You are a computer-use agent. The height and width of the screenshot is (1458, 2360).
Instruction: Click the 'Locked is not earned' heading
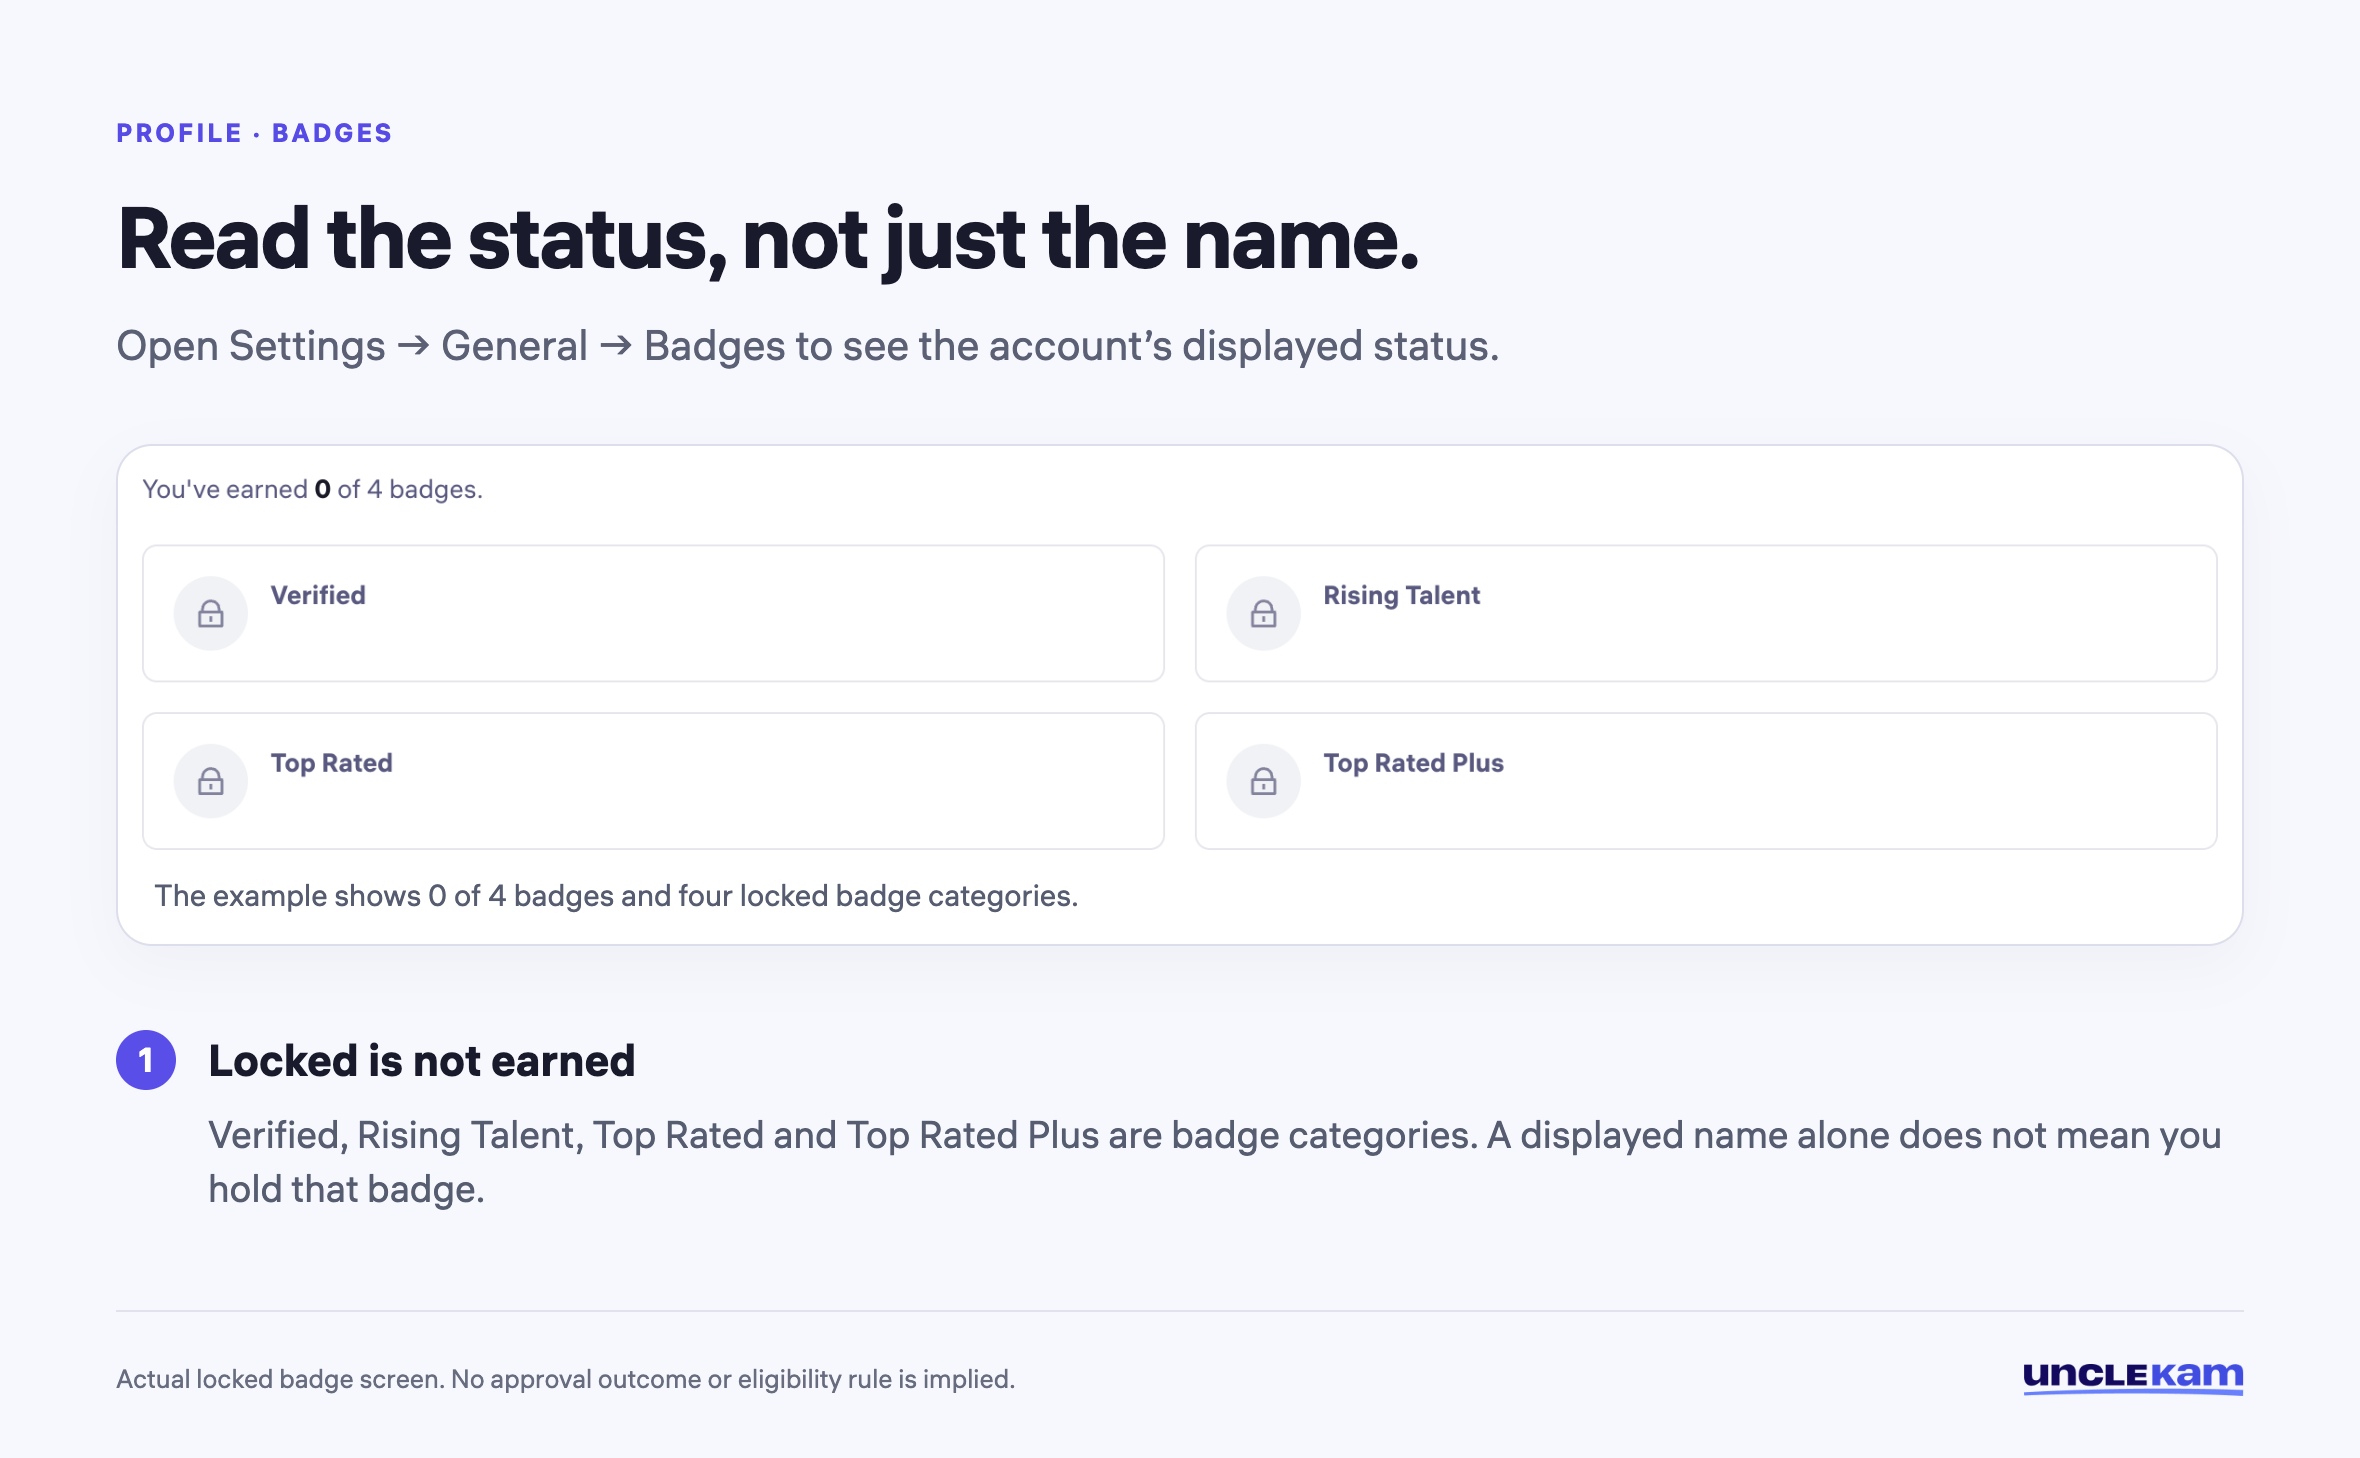pyautogui.click(x=422, y=1061)
